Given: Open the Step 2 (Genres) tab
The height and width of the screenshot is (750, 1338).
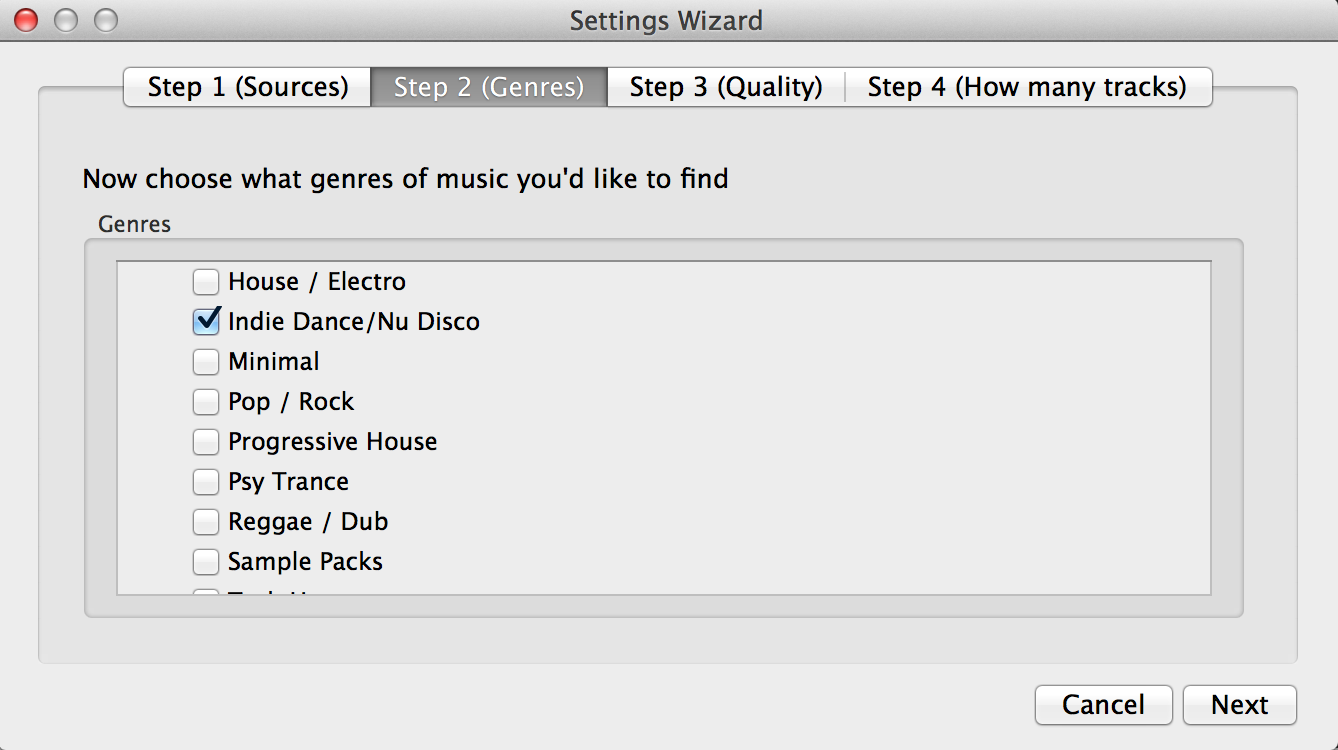Looking at the screenshot, I should click(x=489, y=87).
